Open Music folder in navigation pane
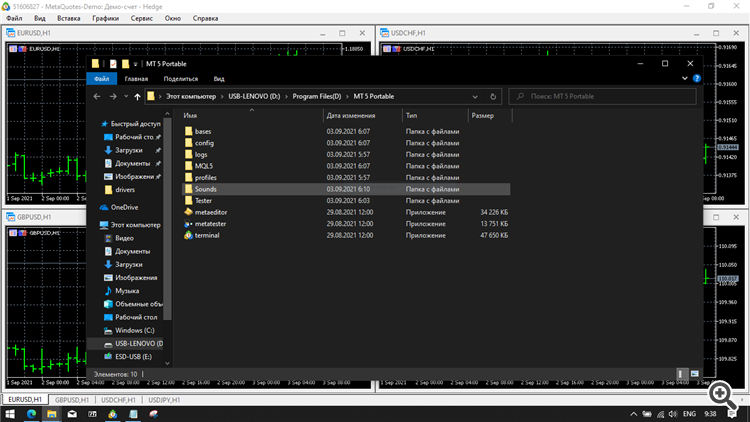Image resolution: width=750 pixels, height=422 pixels. pyautogui.click(x=127, y=290)
